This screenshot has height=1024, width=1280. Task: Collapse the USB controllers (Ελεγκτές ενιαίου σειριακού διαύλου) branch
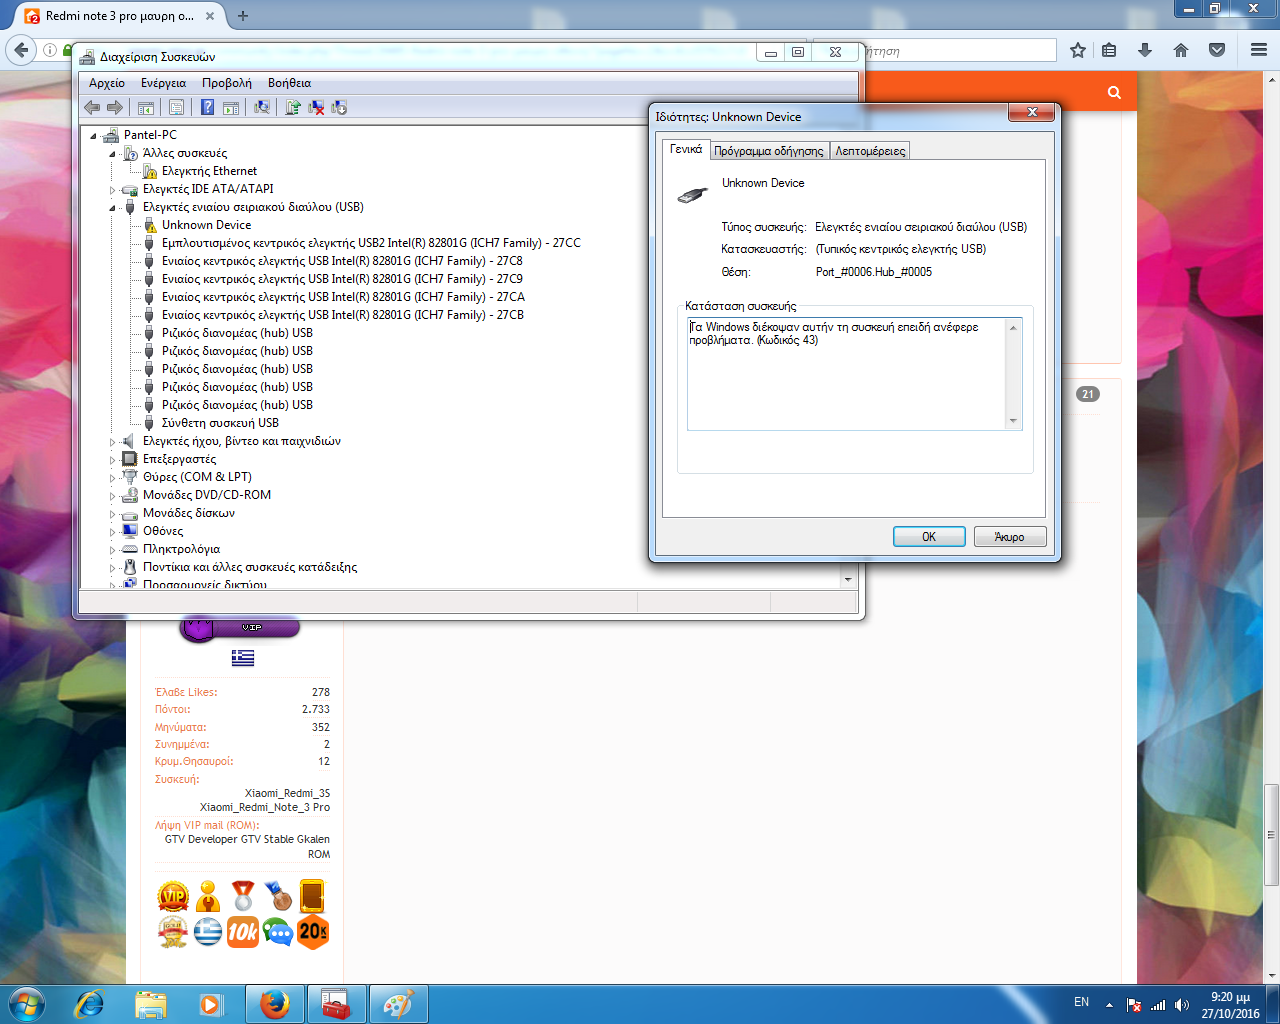[112, 208]
